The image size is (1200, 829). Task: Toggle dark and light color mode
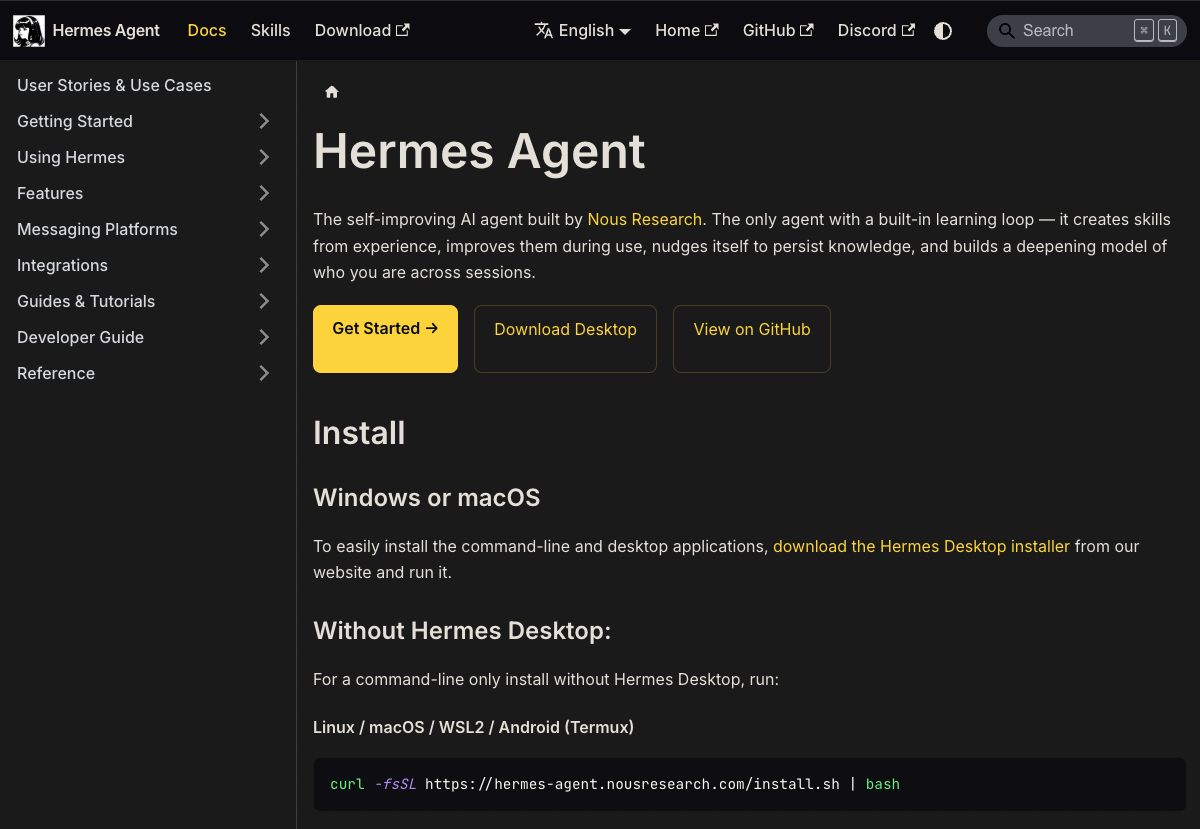tap(943, 31)
